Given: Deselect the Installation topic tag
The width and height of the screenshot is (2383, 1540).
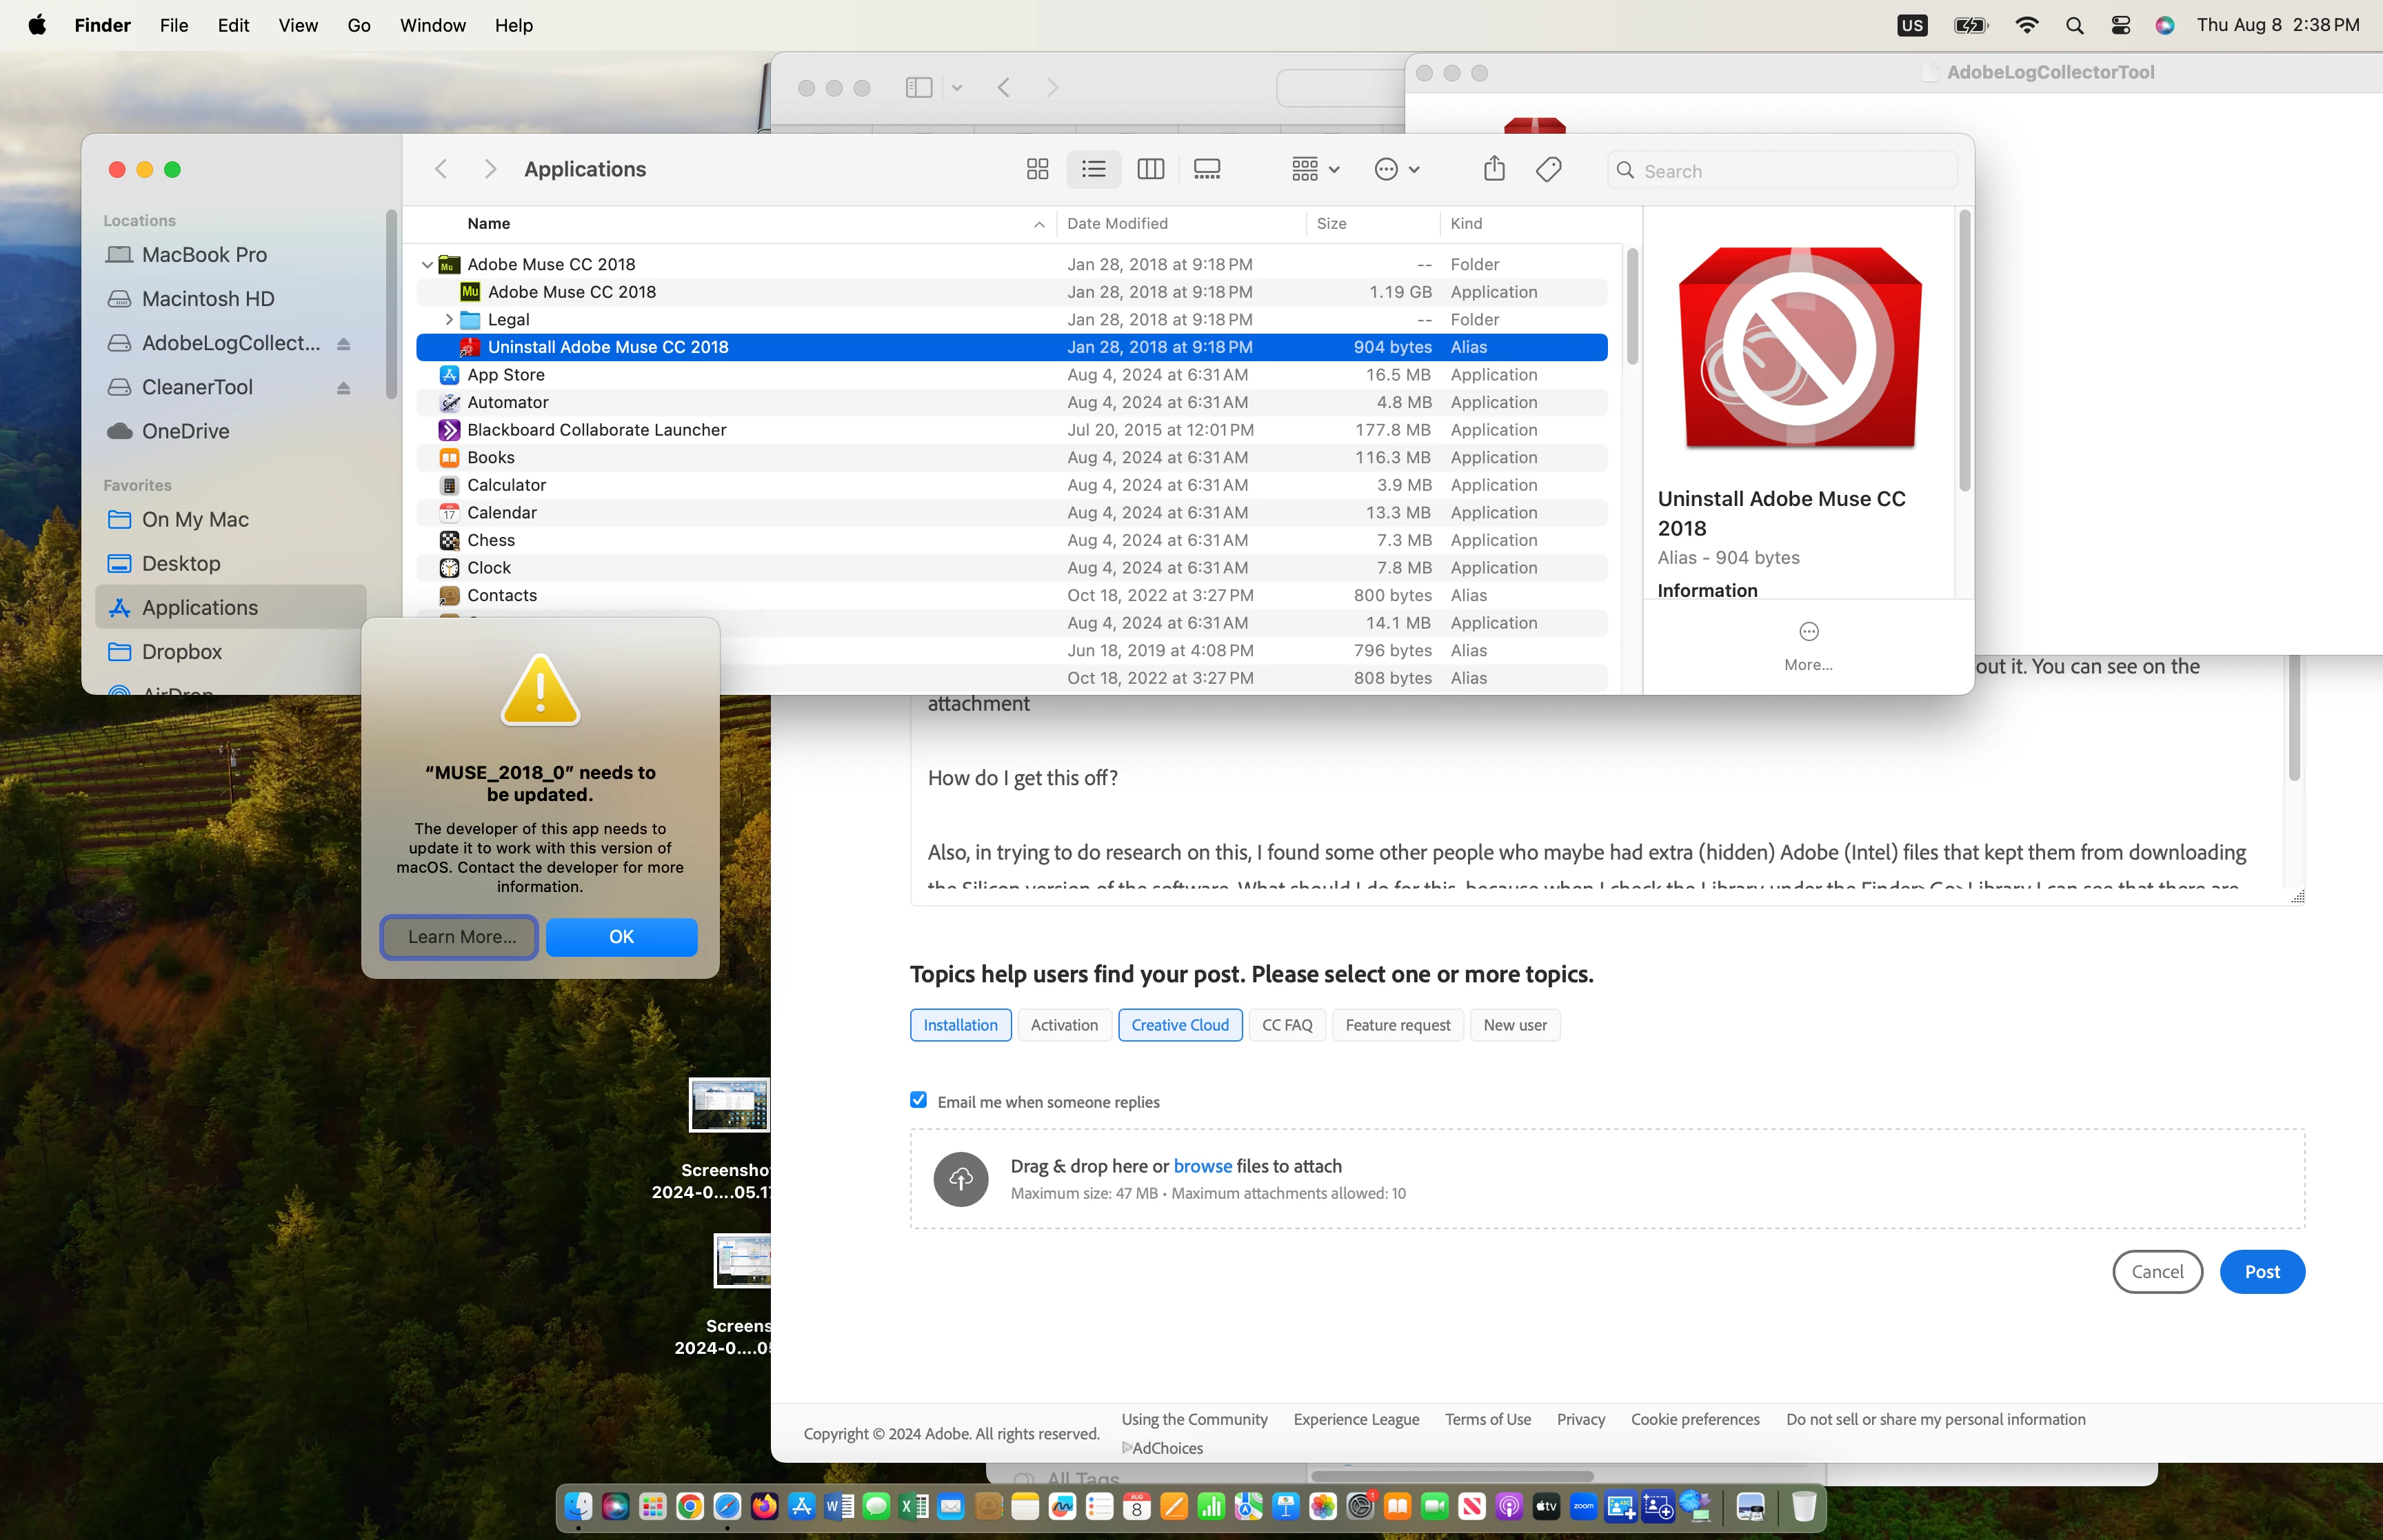Looking at the screenshot, I should click(x=960, y=1025).
